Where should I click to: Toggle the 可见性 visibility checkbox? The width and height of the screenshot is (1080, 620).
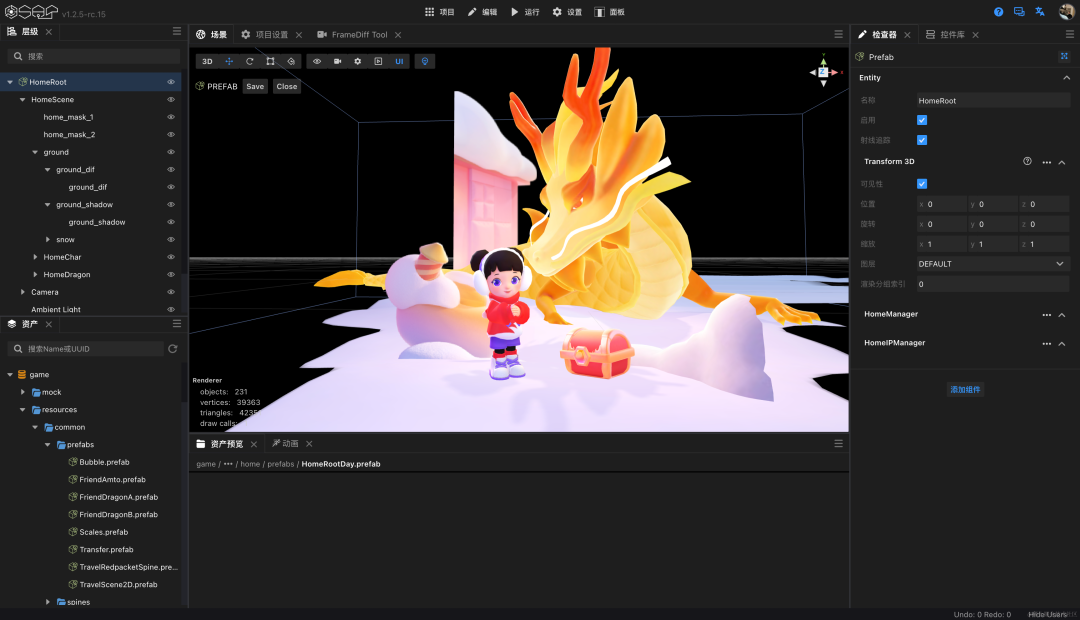tap(922, 184)
